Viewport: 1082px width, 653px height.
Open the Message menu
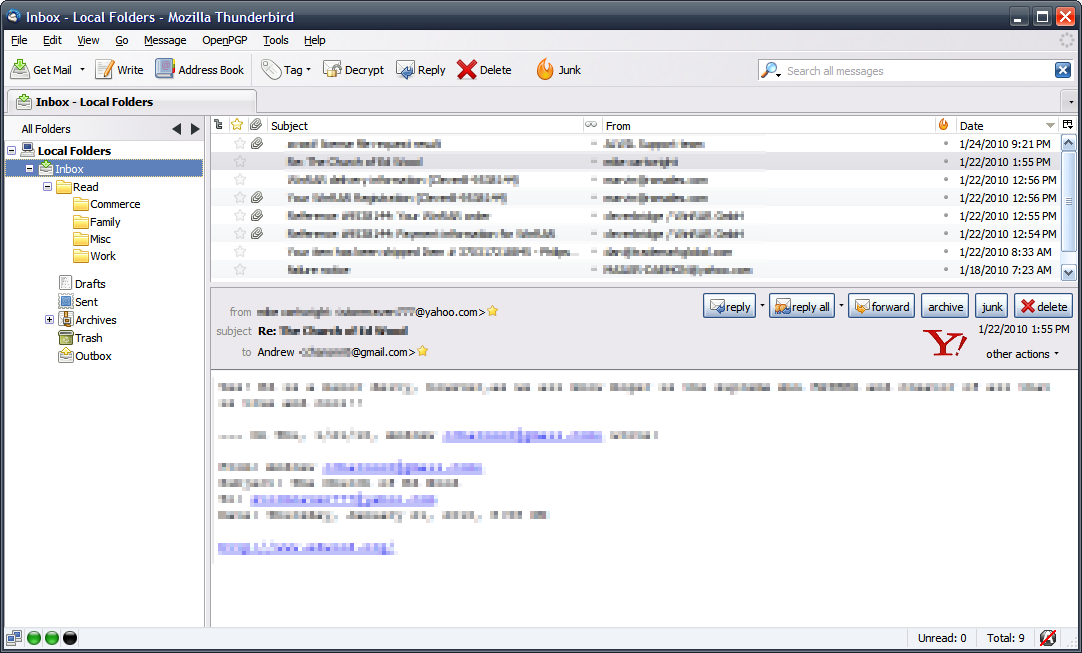pyautogui.click(x=165, y=40)
